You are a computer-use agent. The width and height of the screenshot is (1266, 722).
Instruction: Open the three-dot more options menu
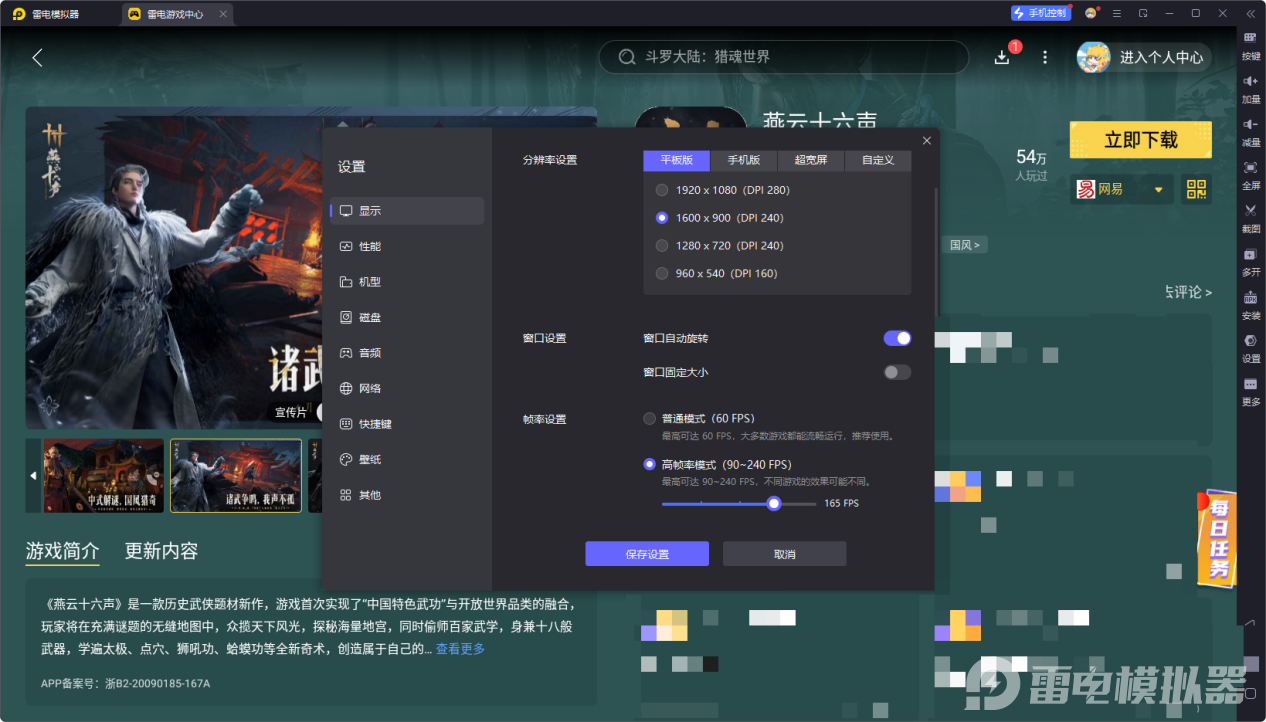point(1045,57)
